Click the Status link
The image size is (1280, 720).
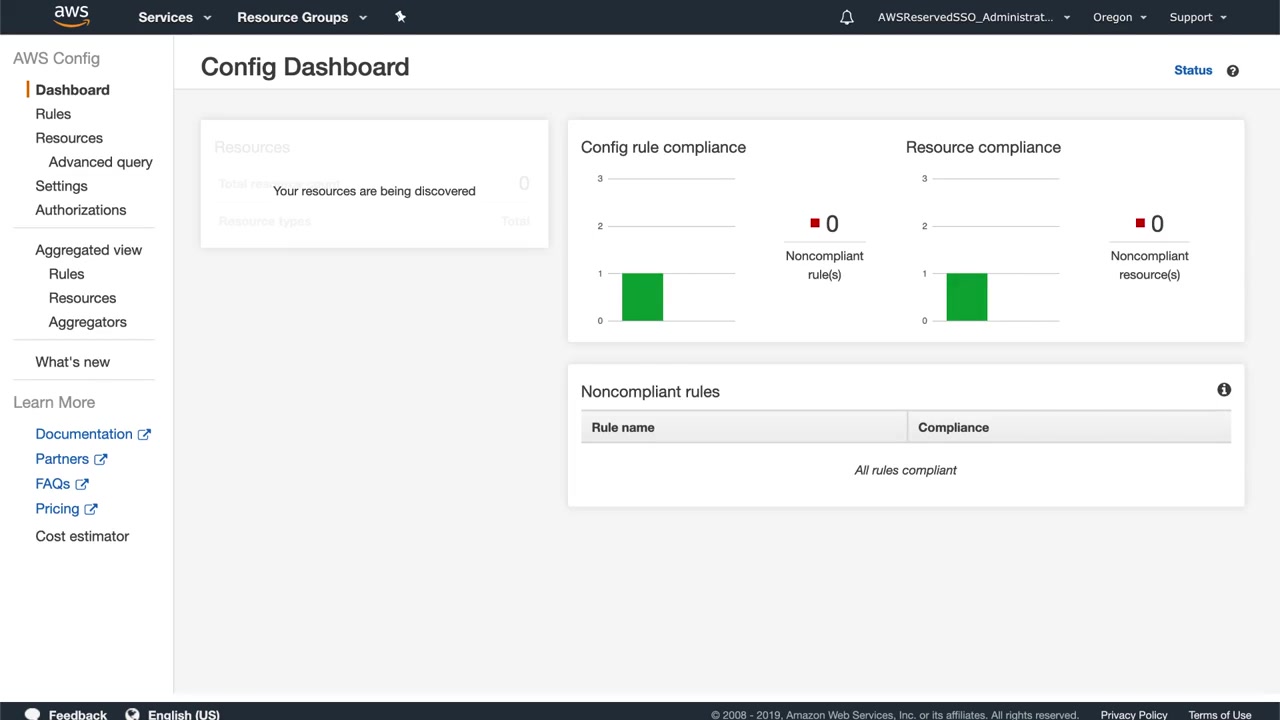tap(1192, 70)
